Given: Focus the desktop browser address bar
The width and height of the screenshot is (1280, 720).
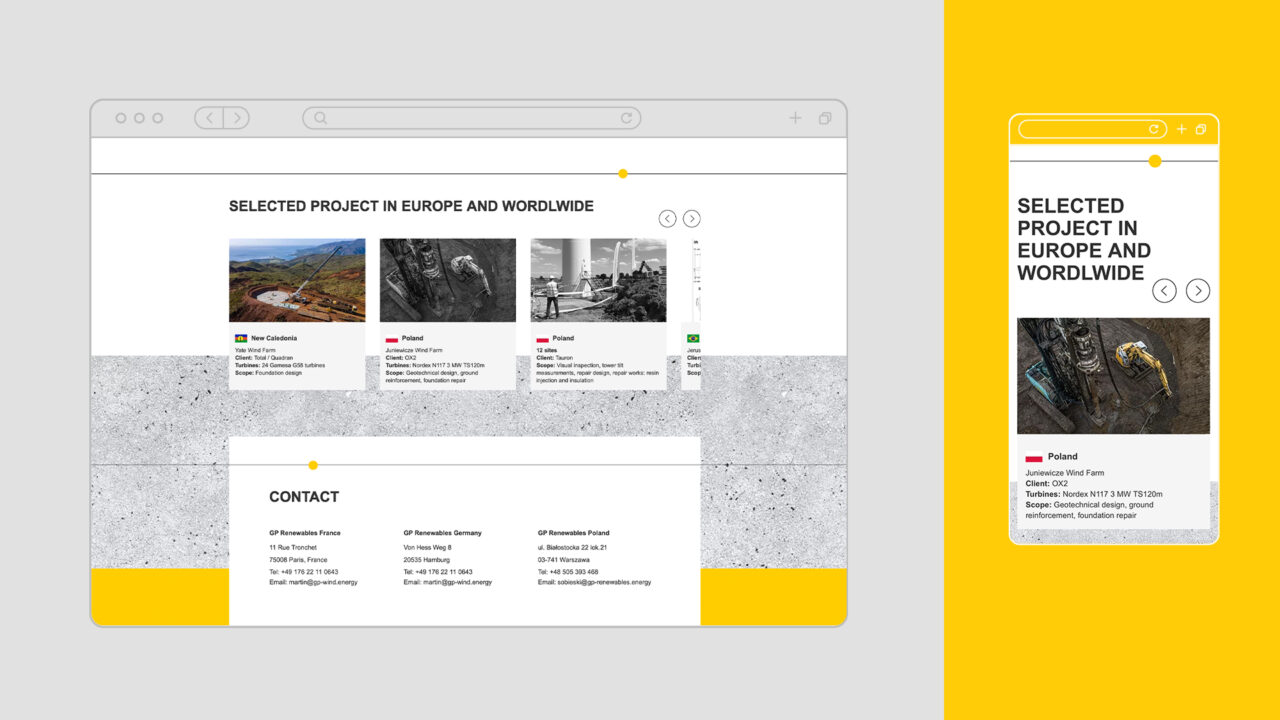Looking at the screenshot, I should (470, 118).
